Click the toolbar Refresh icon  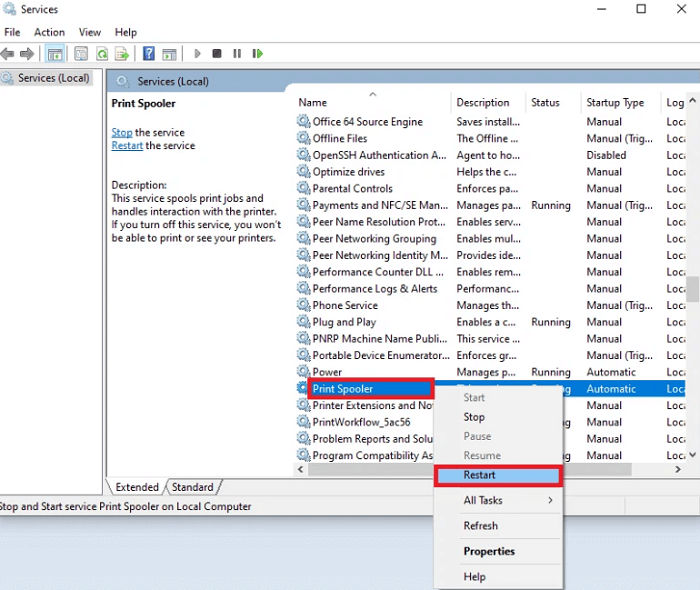coord(102,54)
